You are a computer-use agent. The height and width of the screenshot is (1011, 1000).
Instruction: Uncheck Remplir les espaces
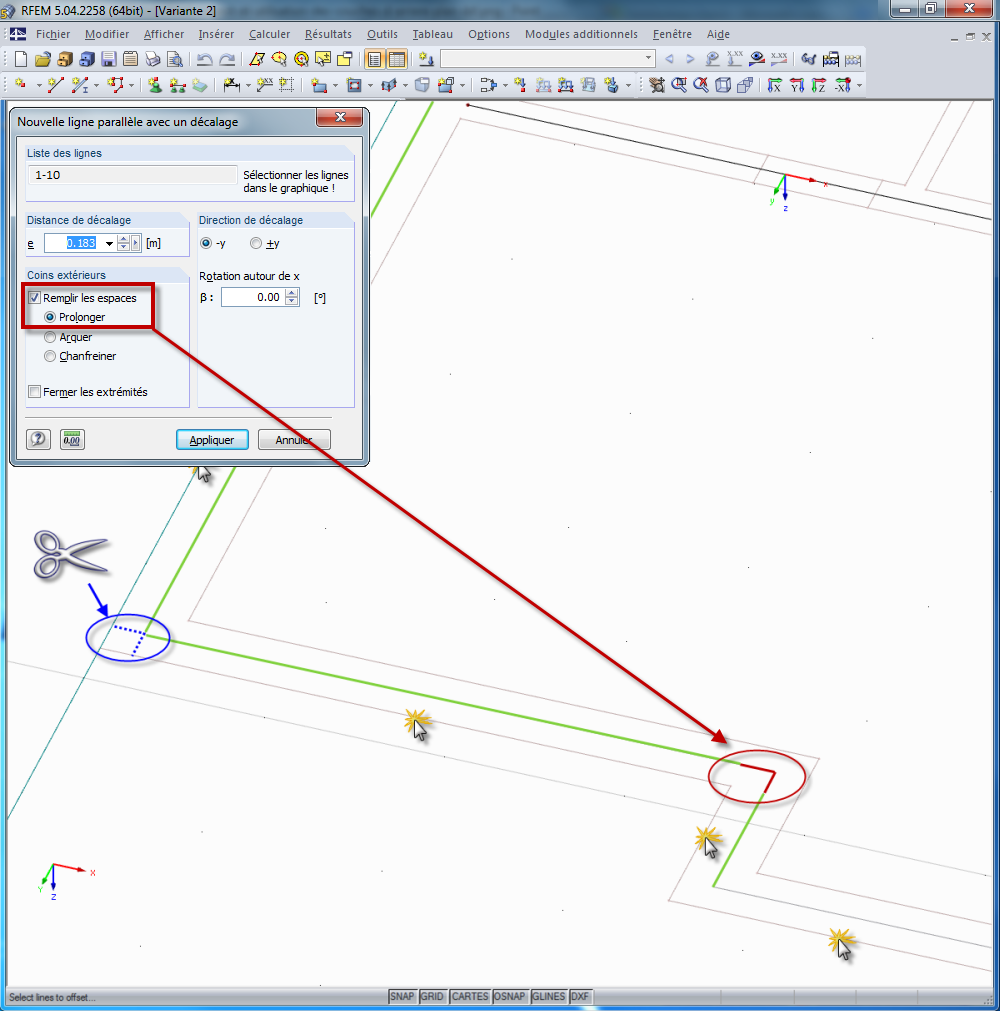pyautogui.click(x=34, y=297)
